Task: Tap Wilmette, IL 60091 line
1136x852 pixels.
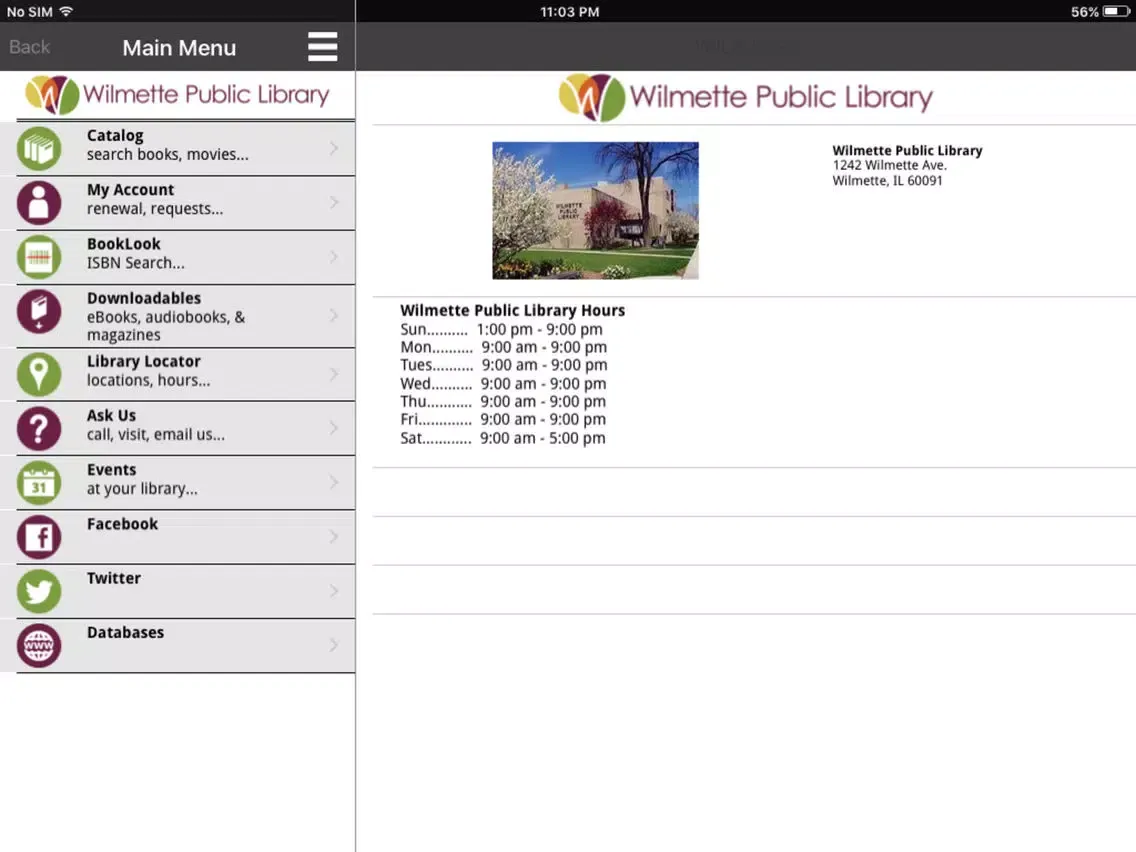Action: coord(888,180)
